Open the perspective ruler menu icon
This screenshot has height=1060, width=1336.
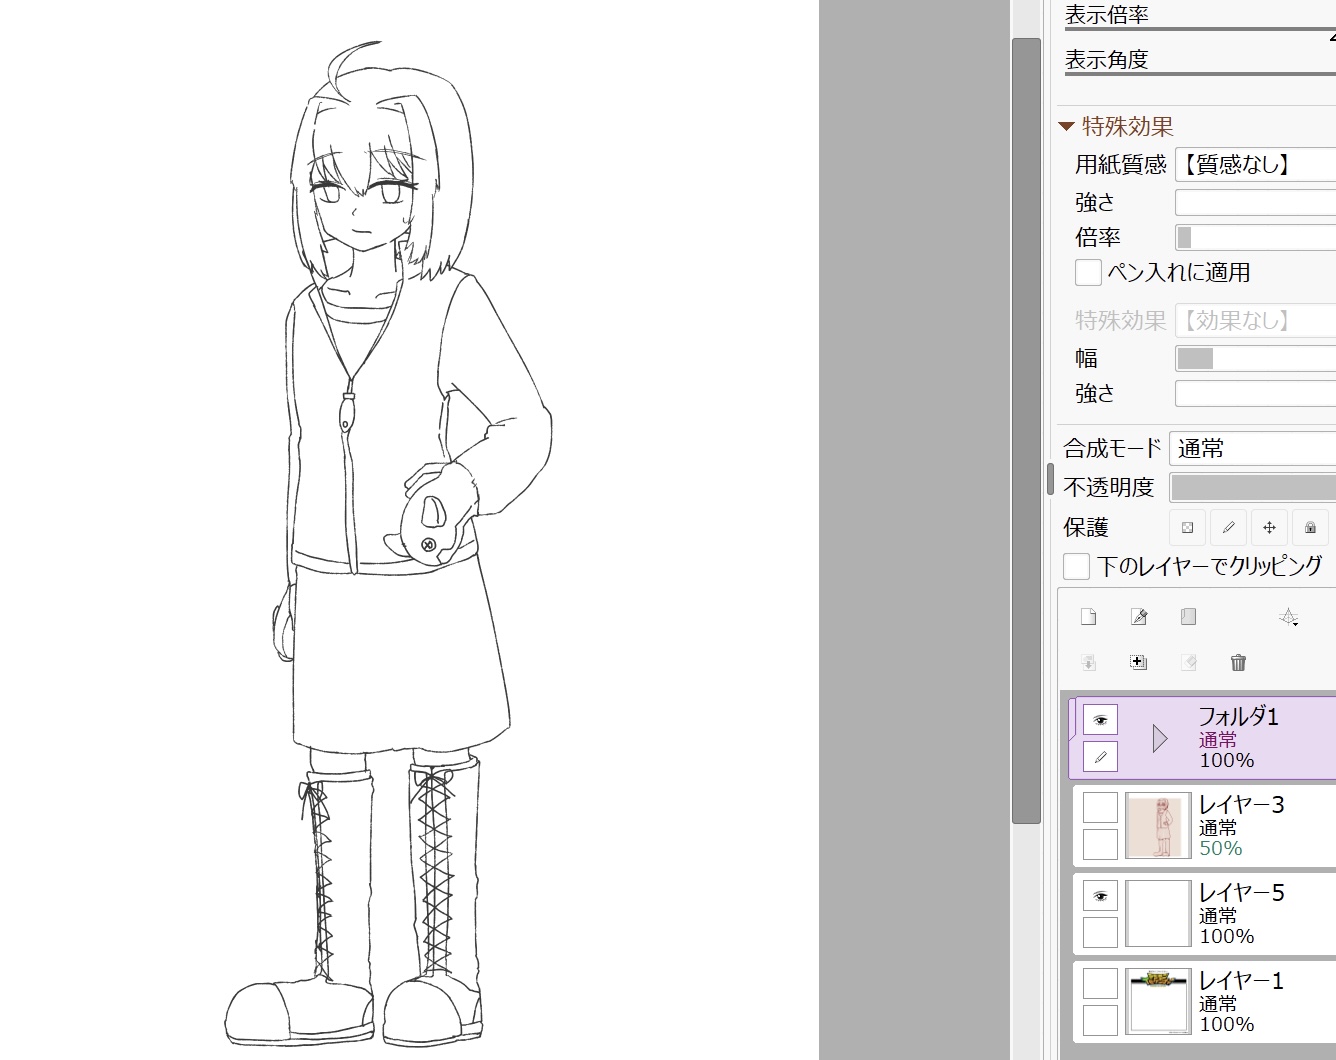coord(1288,617)
